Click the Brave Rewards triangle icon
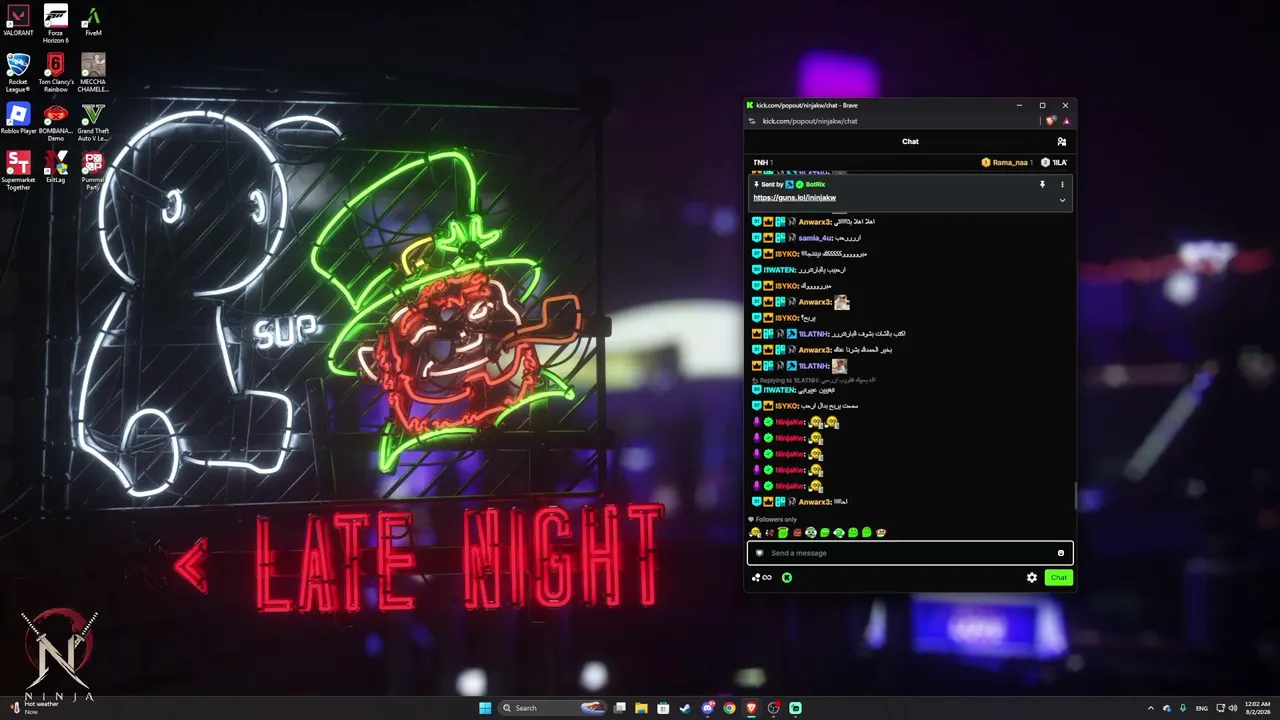Image resolution: width=1280 pixels, height=720 pixels. click(1067, 121)
